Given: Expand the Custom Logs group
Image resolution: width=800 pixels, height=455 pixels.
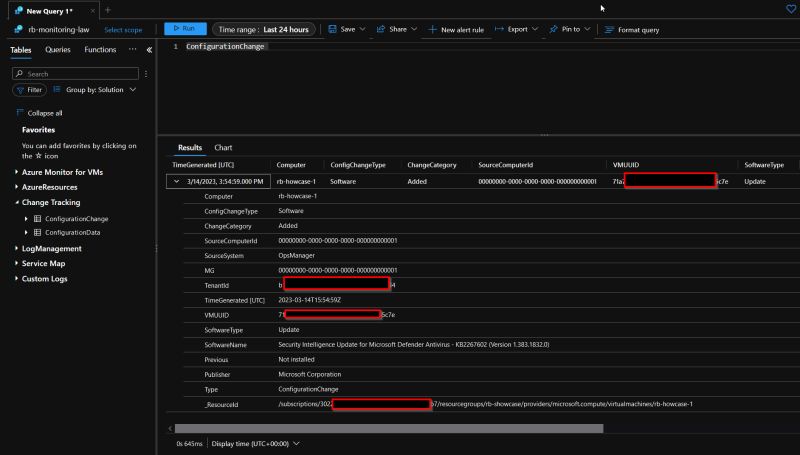Looking at the screenshot, I should (16, 279).
